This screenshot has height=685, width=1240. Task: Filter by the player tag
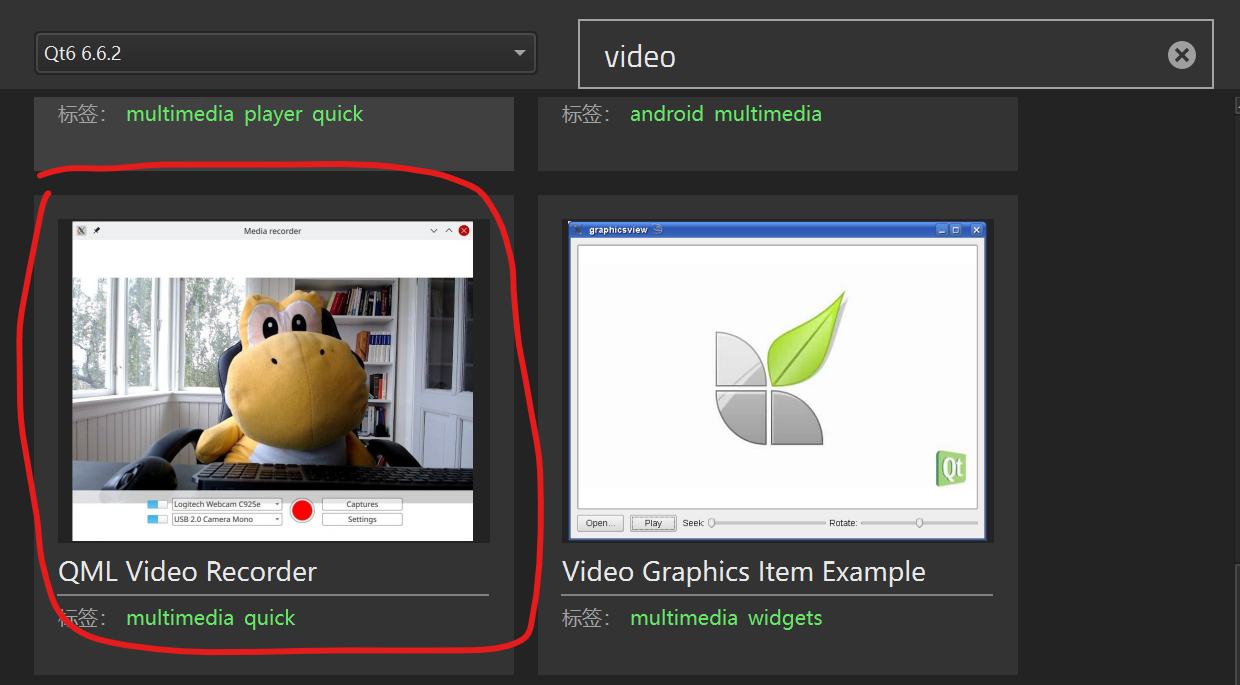click(x=273, y=114)
